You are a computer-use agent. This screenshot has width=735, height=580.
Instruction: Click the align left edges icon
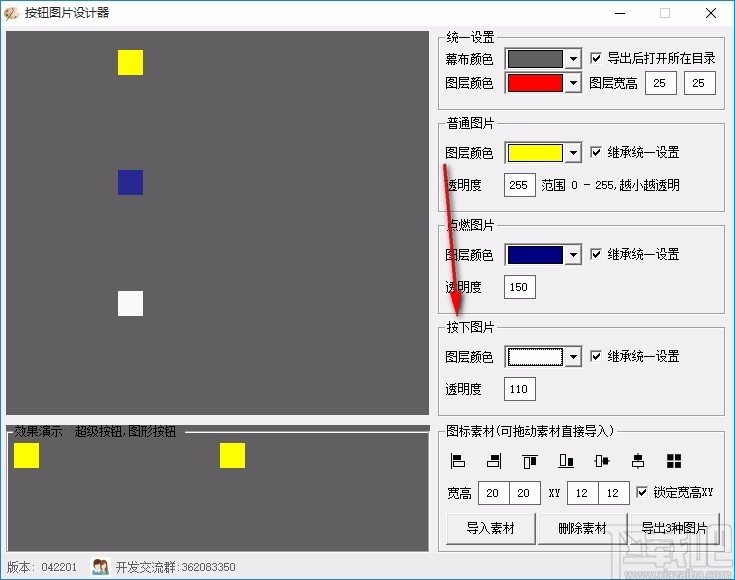457,461
